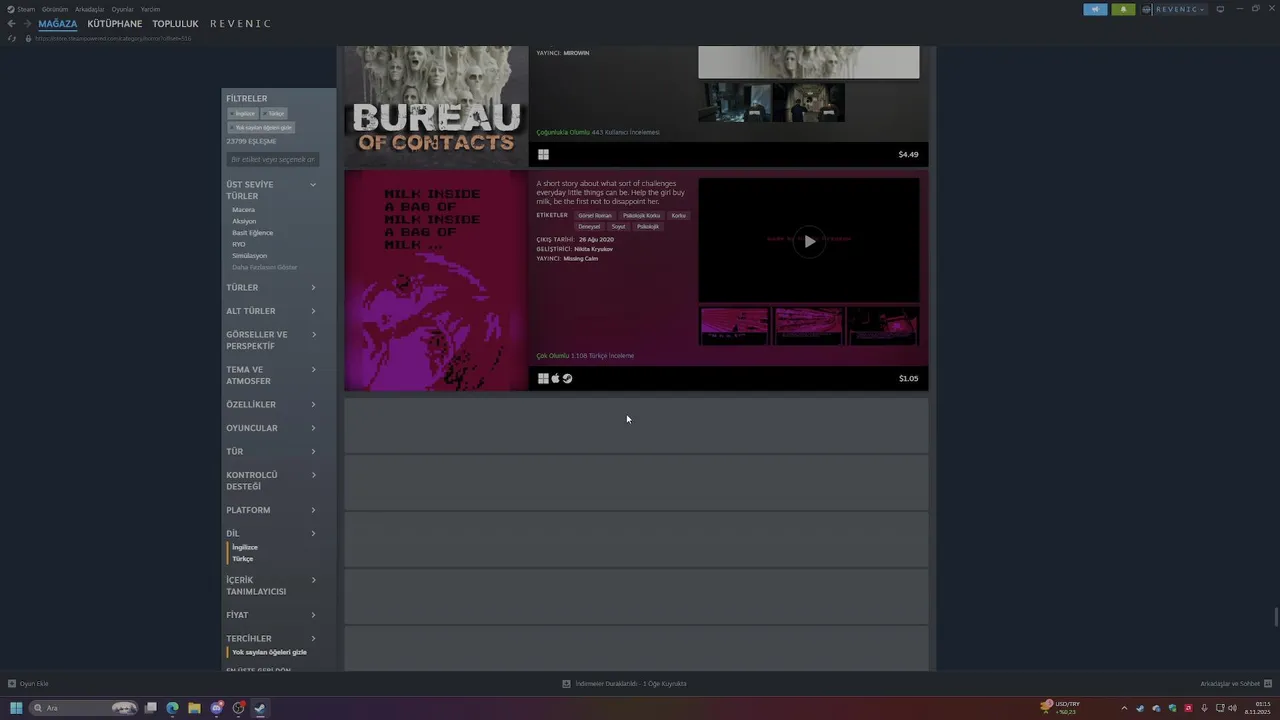The image size is (1280, 720).
Task: Click the Steam announcements megaphone icon
Action: (x=1095, y=9)
